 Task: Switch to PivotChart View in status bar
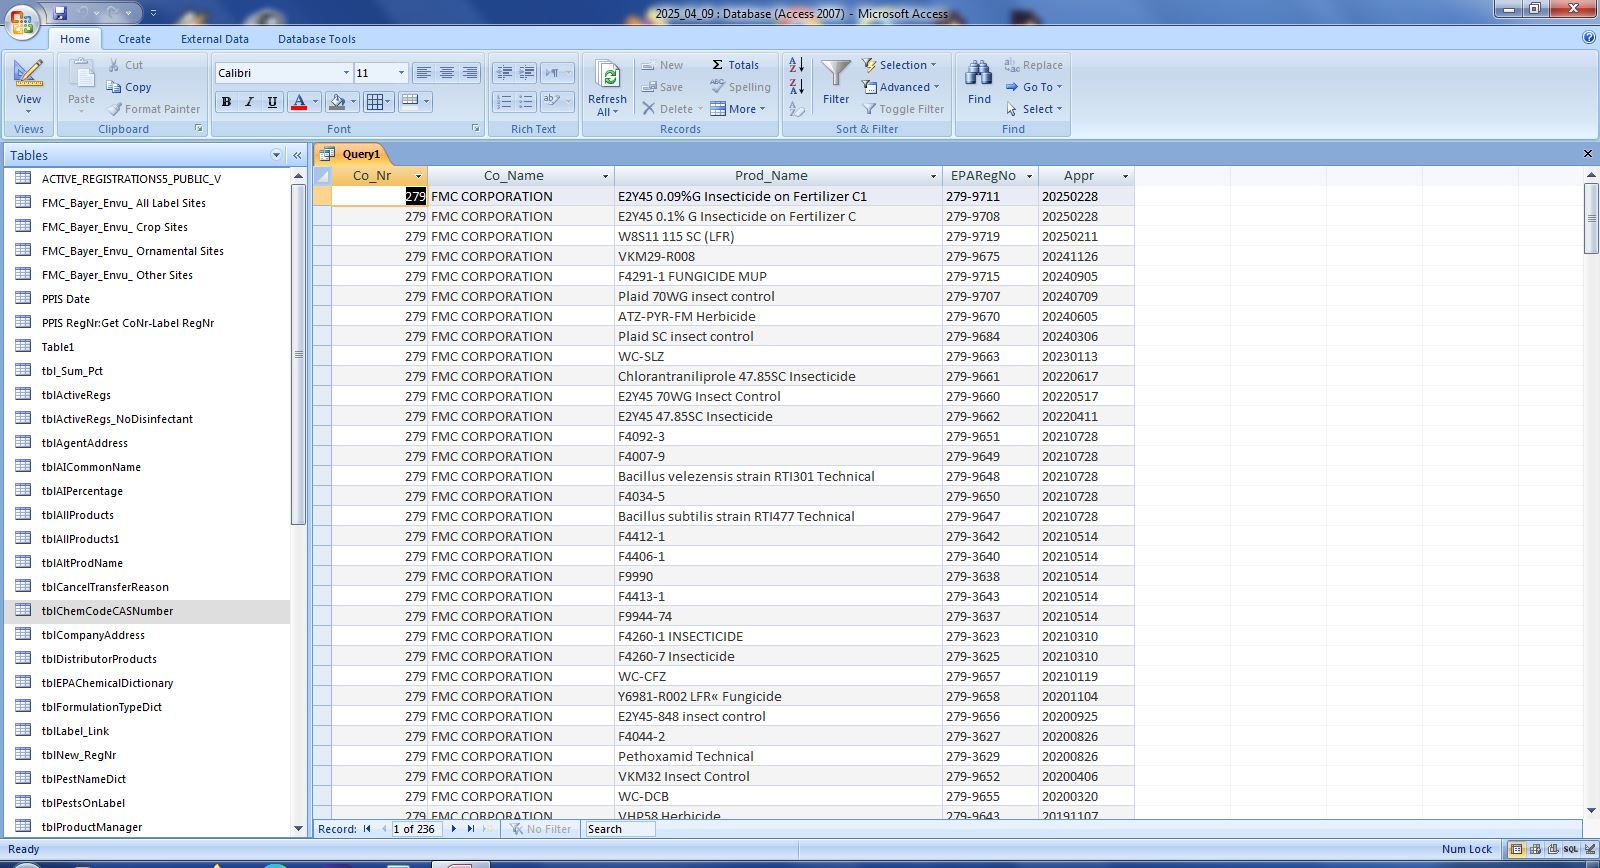click(x=1553, y=849)
